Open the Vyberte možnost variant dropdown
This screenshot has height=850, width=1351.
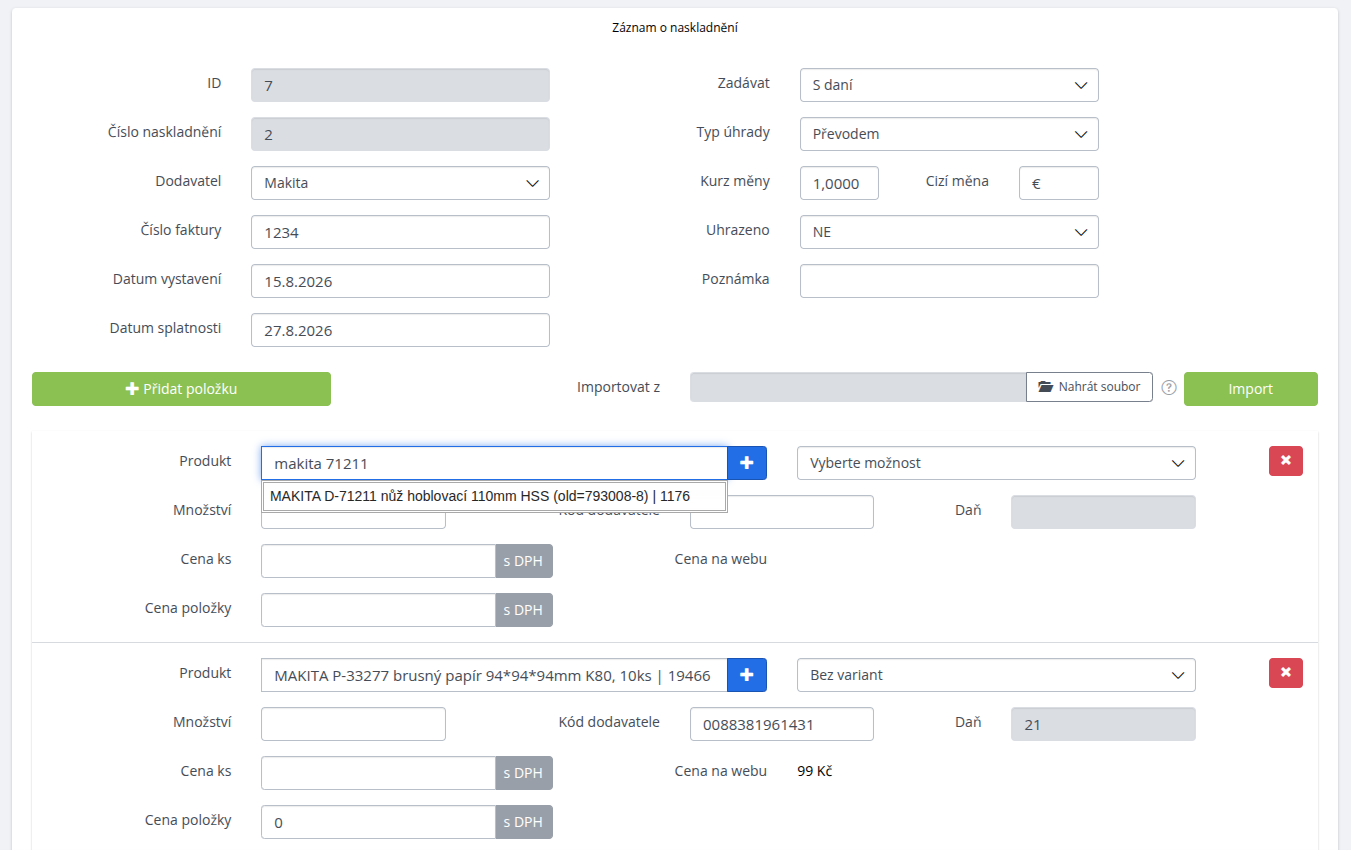[x=996, y=463]
